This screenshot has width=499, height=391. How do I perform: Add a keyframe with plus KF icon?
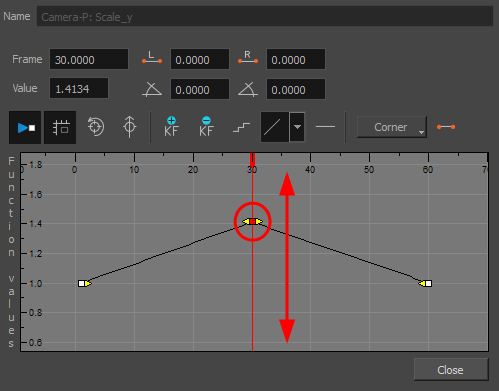point(171,127)
